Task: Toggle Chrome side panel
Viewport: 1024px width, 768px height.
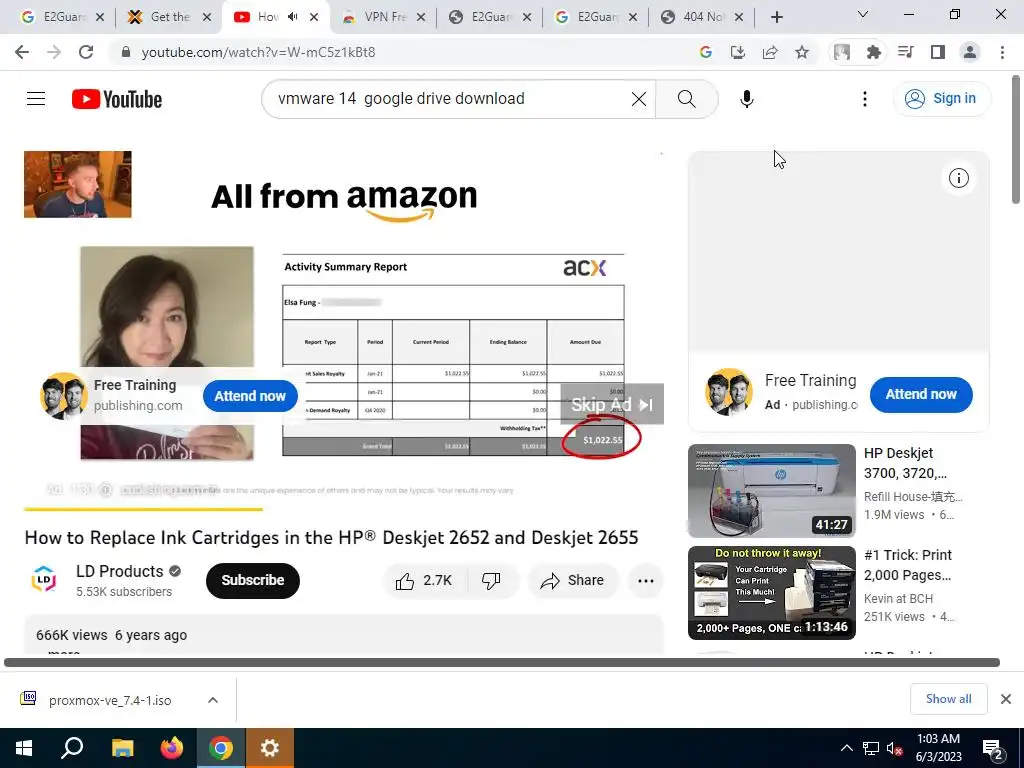Action: tap(938, 52)
